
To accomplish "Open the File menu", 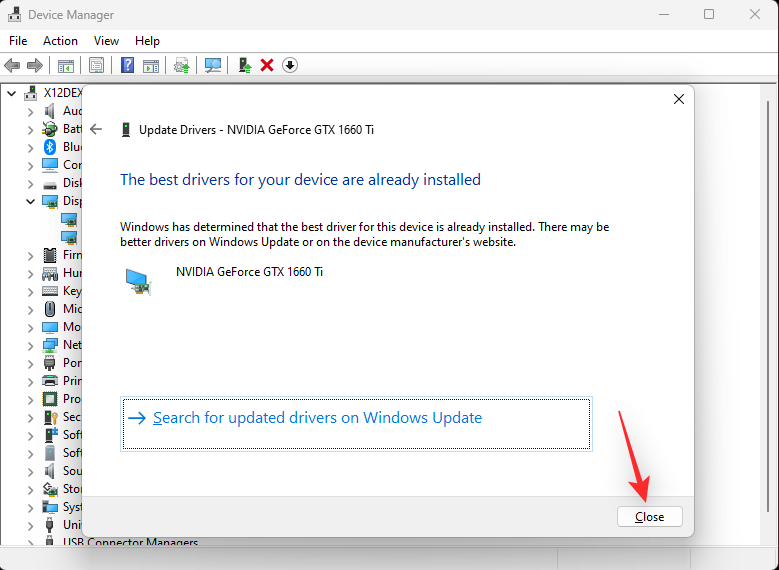I will click(x=18, y=41).
